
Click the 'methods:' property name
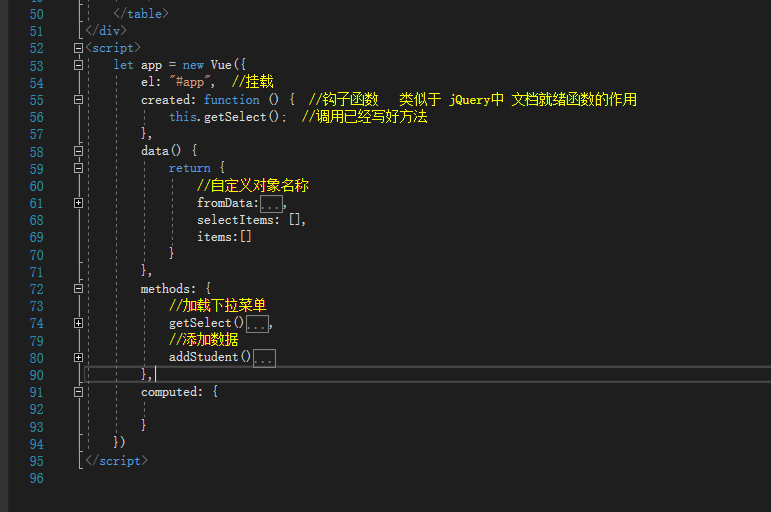pos(168,289)
